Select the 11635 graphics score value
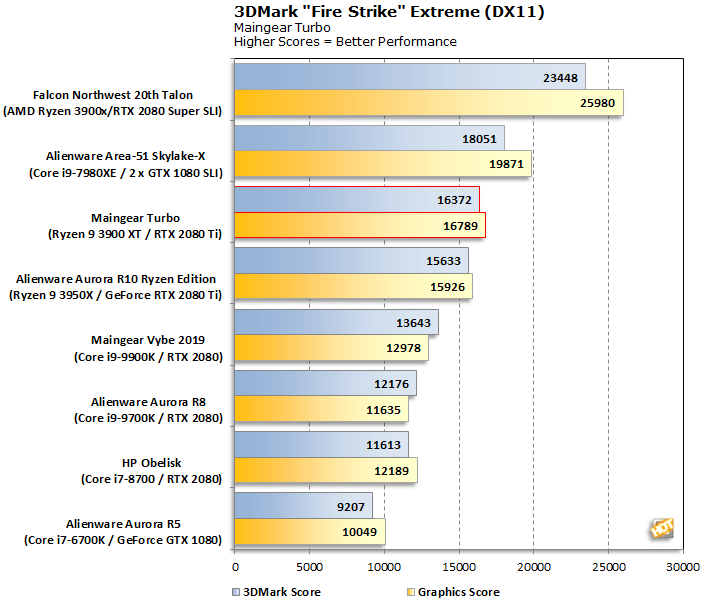The width and height of the screenshot is (708, 602). [x=383, y=410]
